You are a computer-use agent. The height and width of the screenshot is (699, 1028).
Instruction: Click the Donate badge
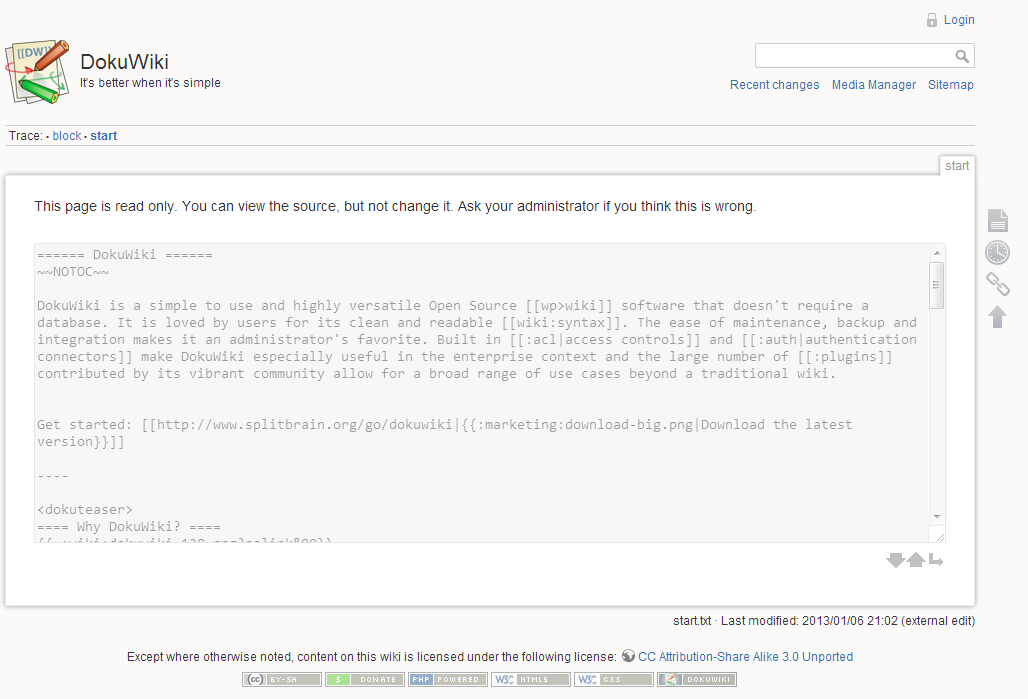tap(365, 679)
